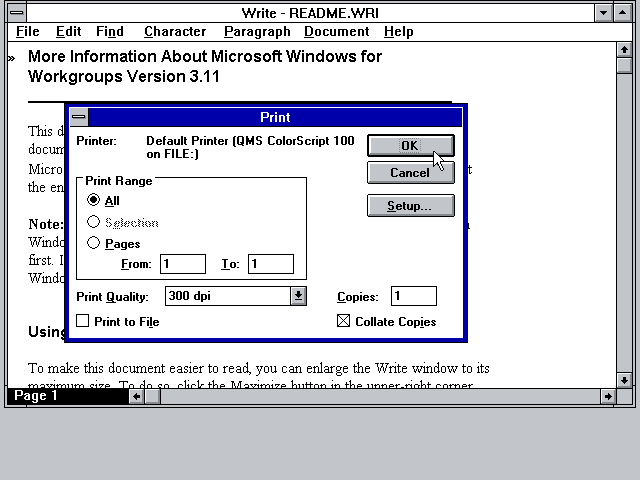Image resolution: width=640 pixels, height=480 pixels.
Task: Open the Write window control menu box
Action: (x=17, y=13)
